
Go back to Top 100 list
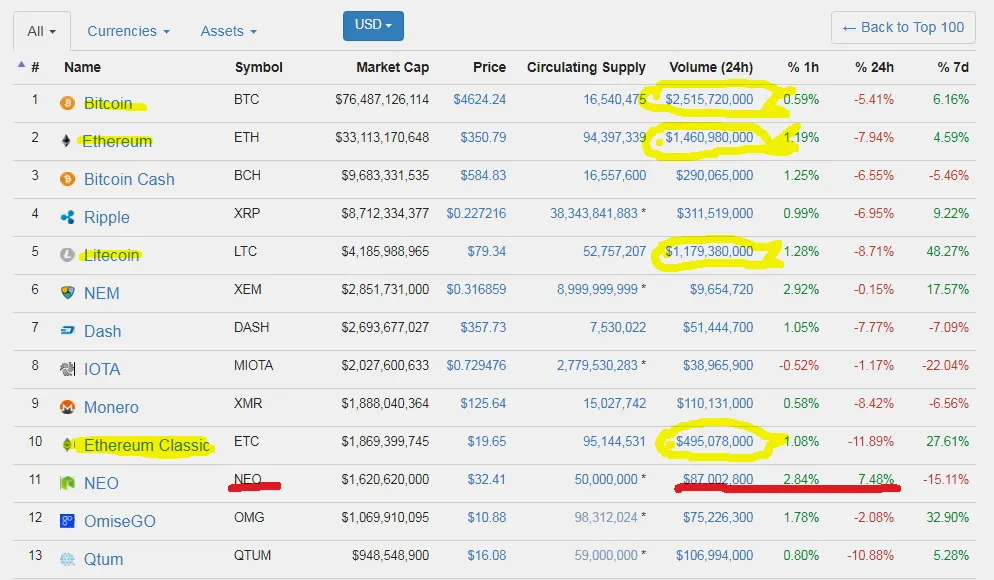click(903, 27)
